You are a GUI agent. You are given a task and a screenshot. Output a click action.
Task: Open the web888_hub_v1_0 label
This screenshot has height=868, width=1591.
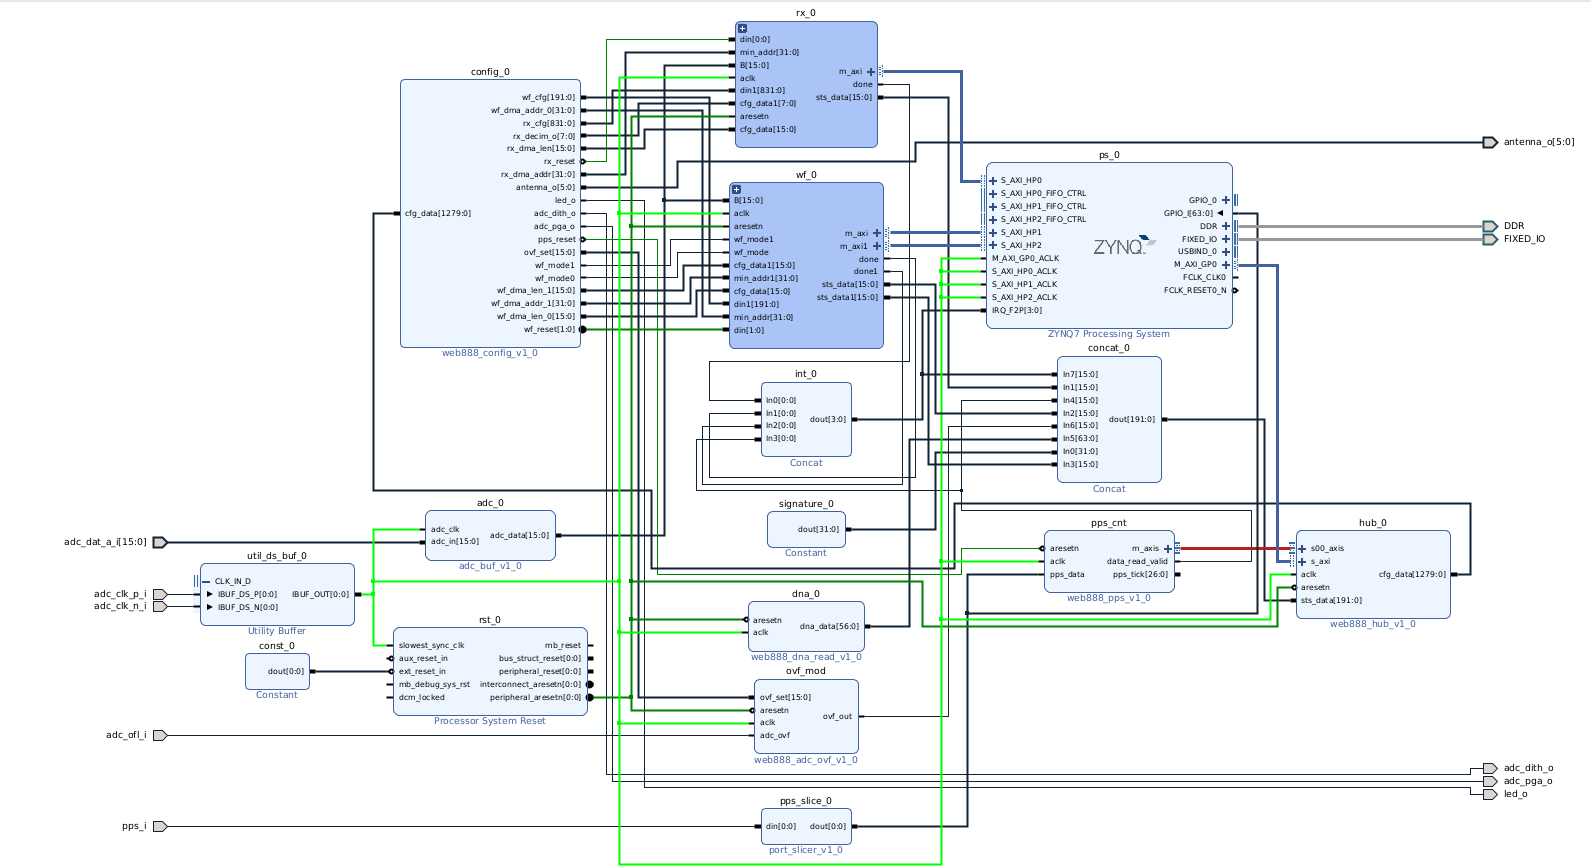(1372, 624)
